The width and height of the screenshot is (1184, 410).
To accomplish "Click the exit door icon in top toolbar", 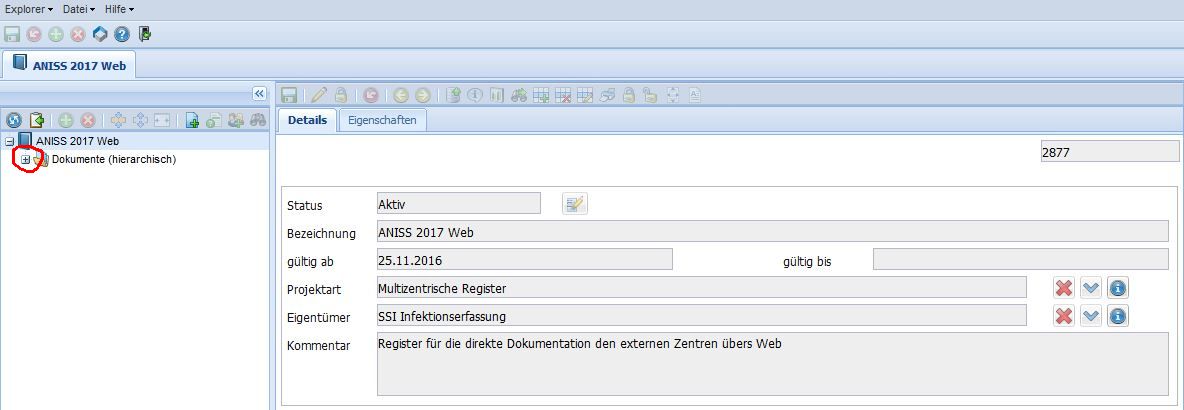I will (x=145, y=34).
